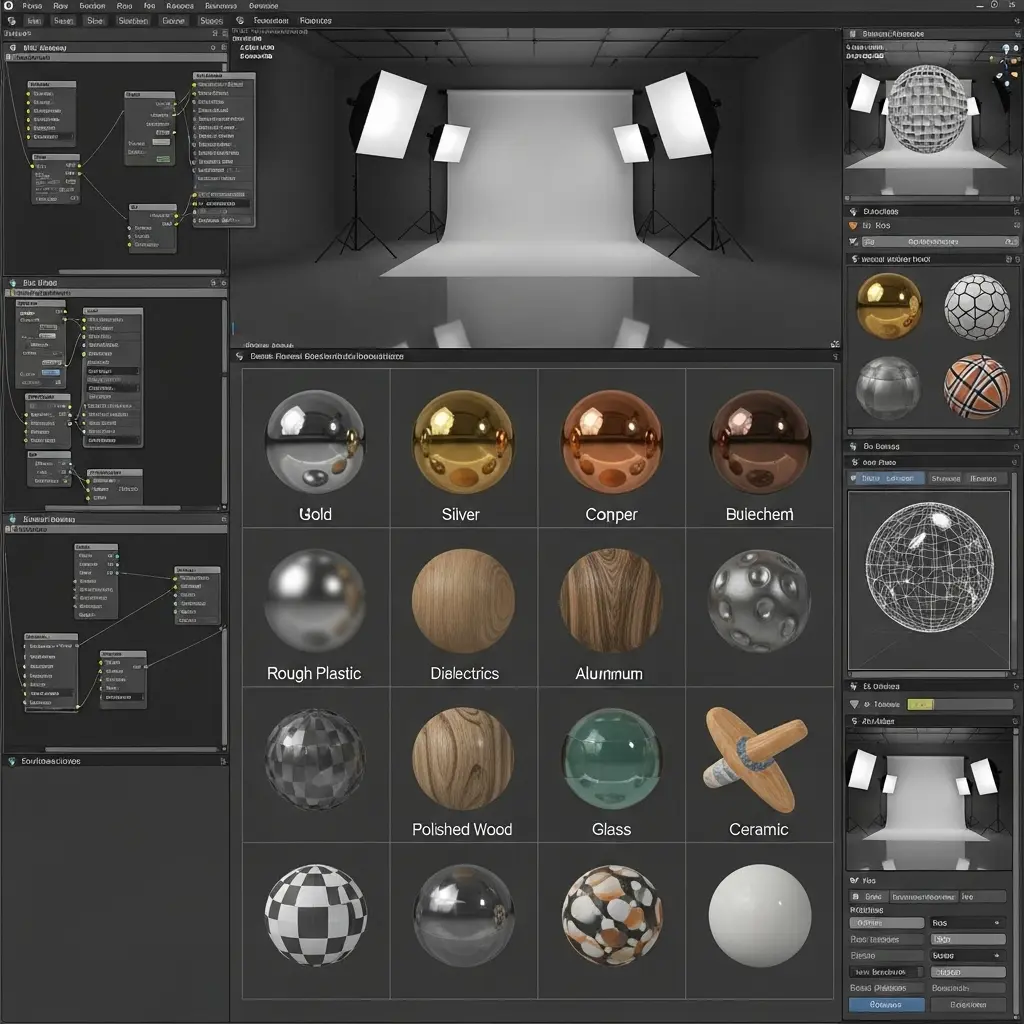The width and height of the screenshot is (1024, 1024).
Task: Click the editor type icon on the material browser header
Action: coord(241,356)
